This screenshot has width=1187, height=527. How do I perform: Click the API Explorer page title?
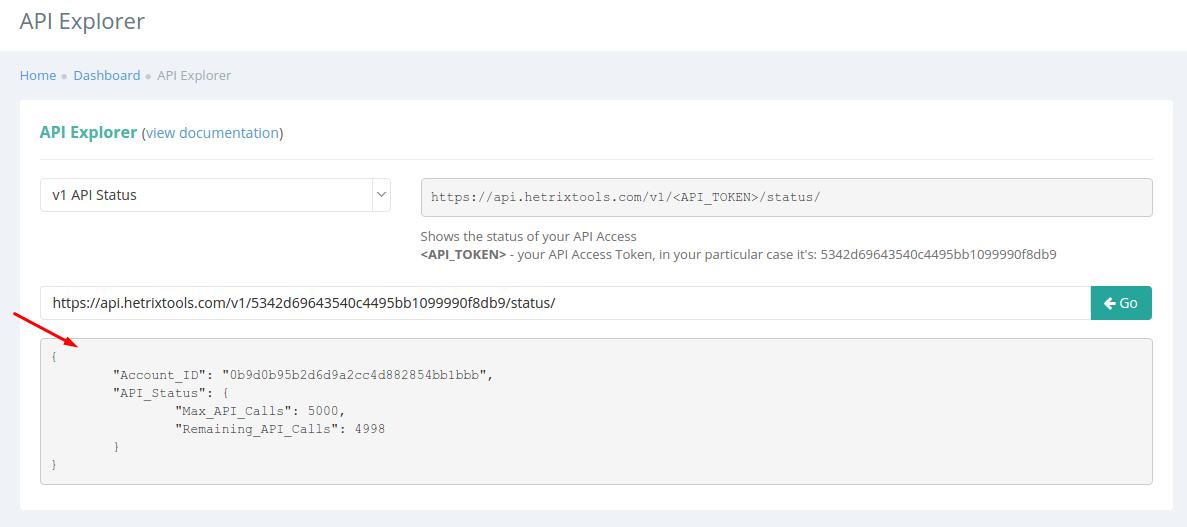(x=82, y=21)
